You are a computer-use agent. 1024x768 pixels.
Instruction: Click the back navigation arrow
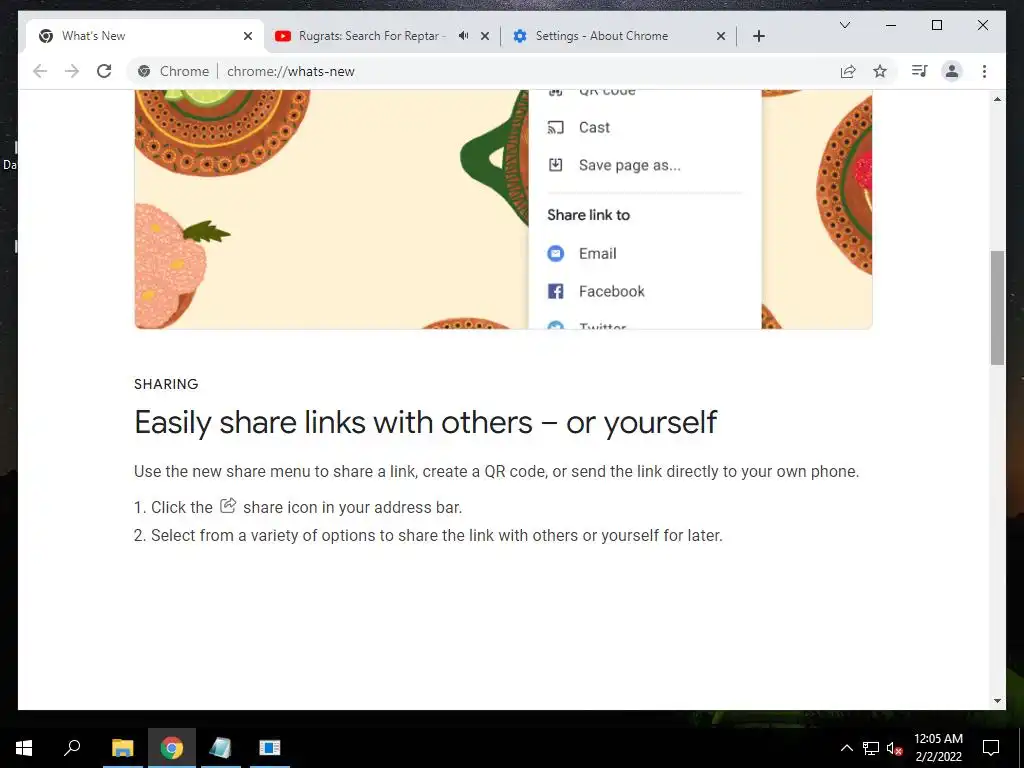tap(40, 71)
